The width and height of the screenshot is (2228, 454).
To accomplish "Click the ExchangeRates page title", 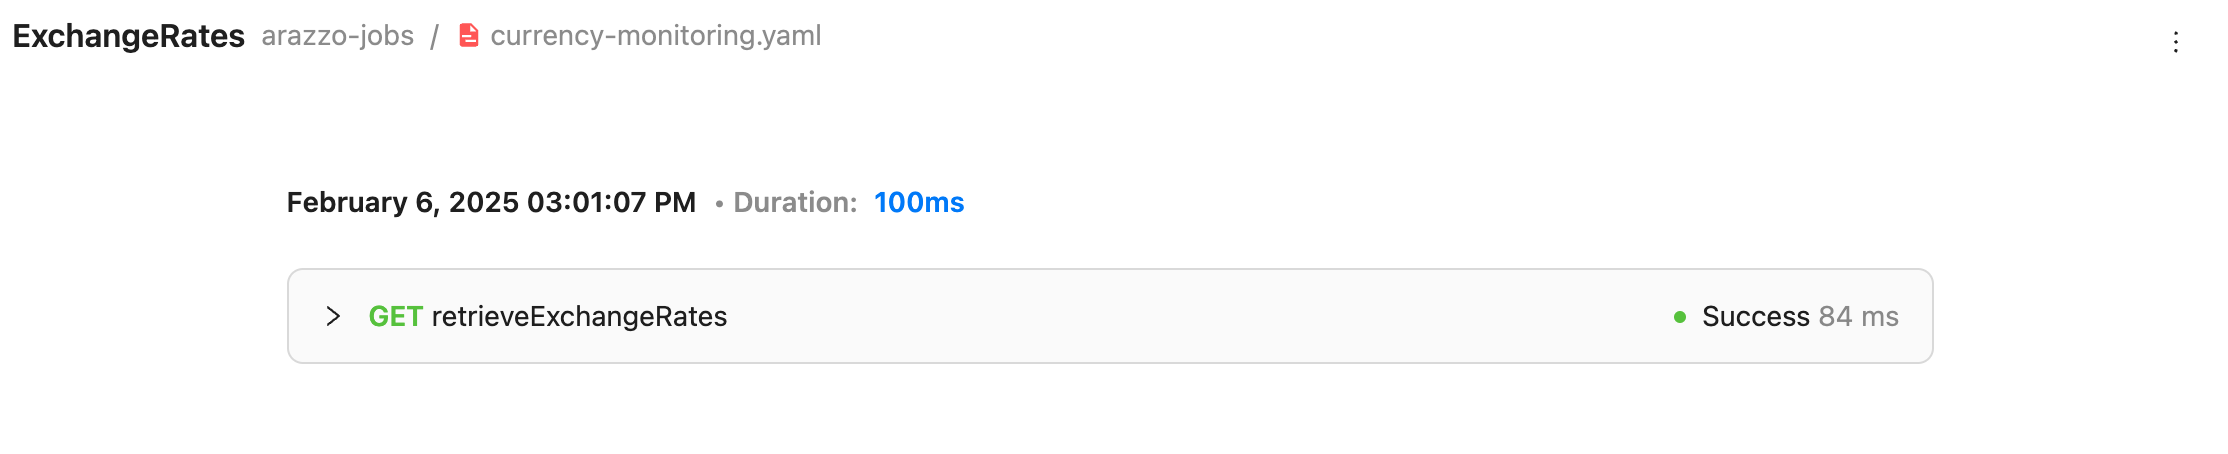I will pyautogui.click(x=128, y=36).
